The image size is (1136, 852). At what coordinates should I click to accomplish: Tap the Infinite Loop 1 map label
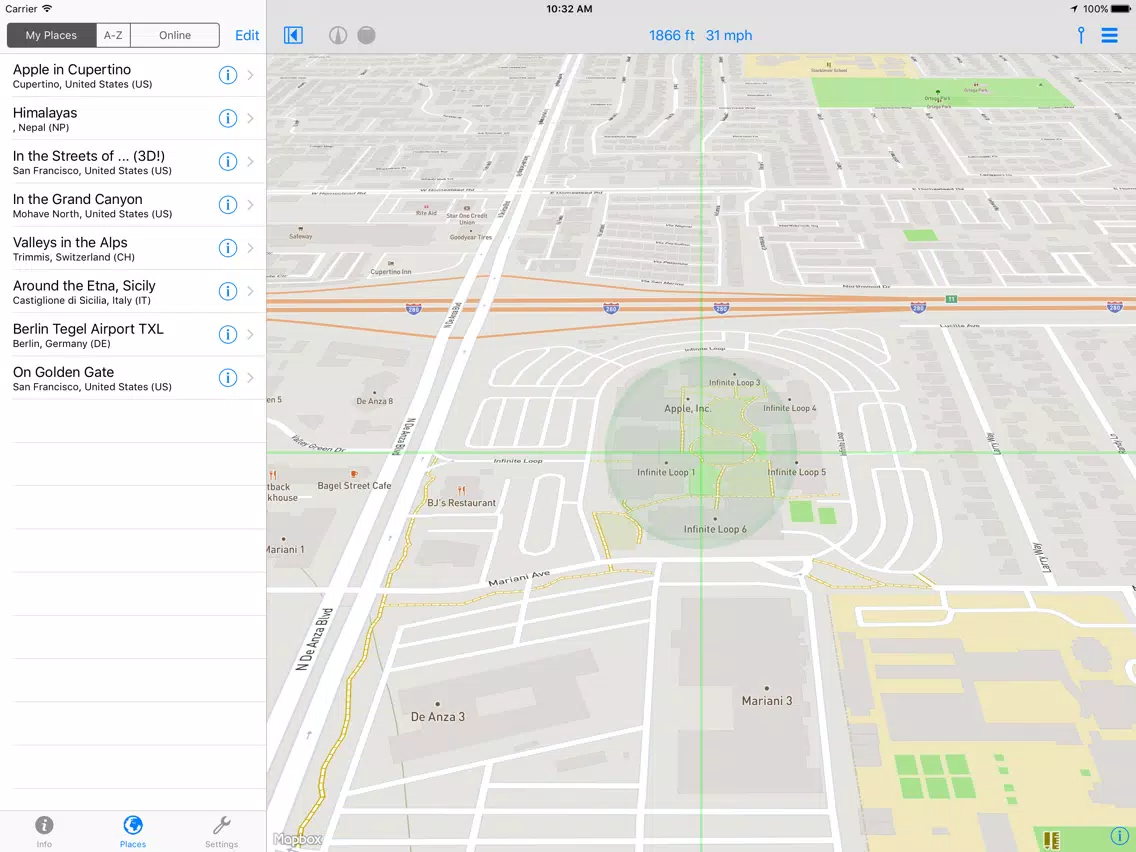[666, 472]
